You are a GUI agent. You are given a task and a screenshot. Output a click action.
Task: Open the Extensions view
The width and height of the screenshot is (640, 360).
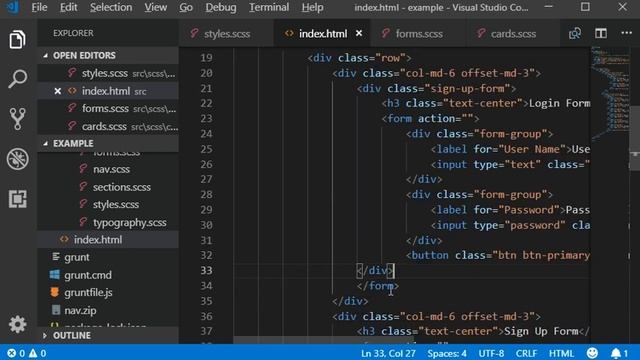pyautogui.click(x=17, y=199)
